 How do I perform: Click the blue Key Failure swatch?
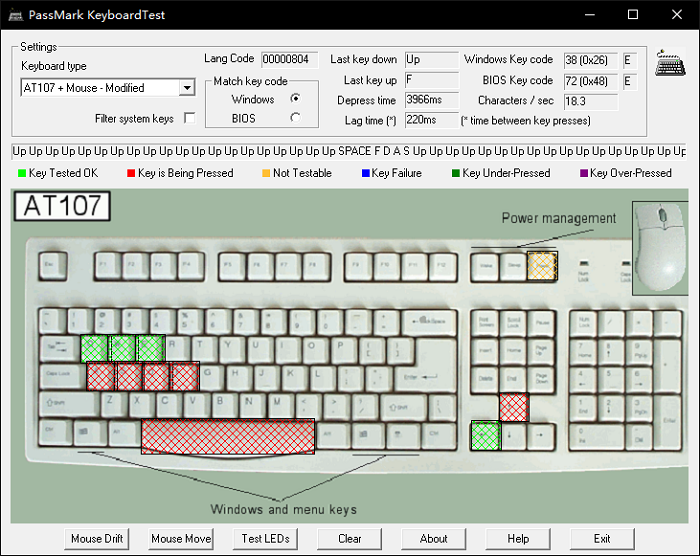coord(366,173)
